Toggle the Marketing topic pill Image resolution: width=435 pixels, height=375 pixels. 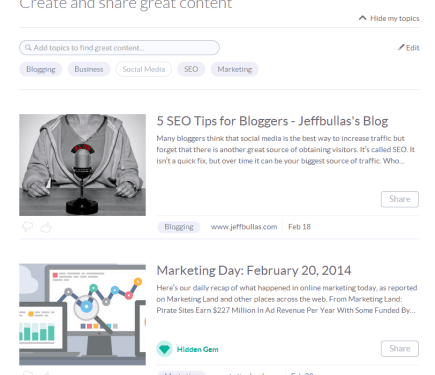[235, 69]
